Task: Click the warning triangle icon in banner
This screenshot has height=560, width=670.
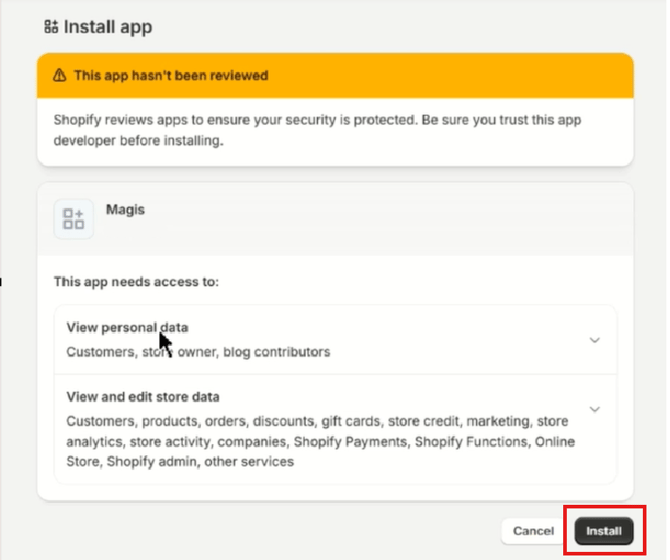Action: [60, 75]
